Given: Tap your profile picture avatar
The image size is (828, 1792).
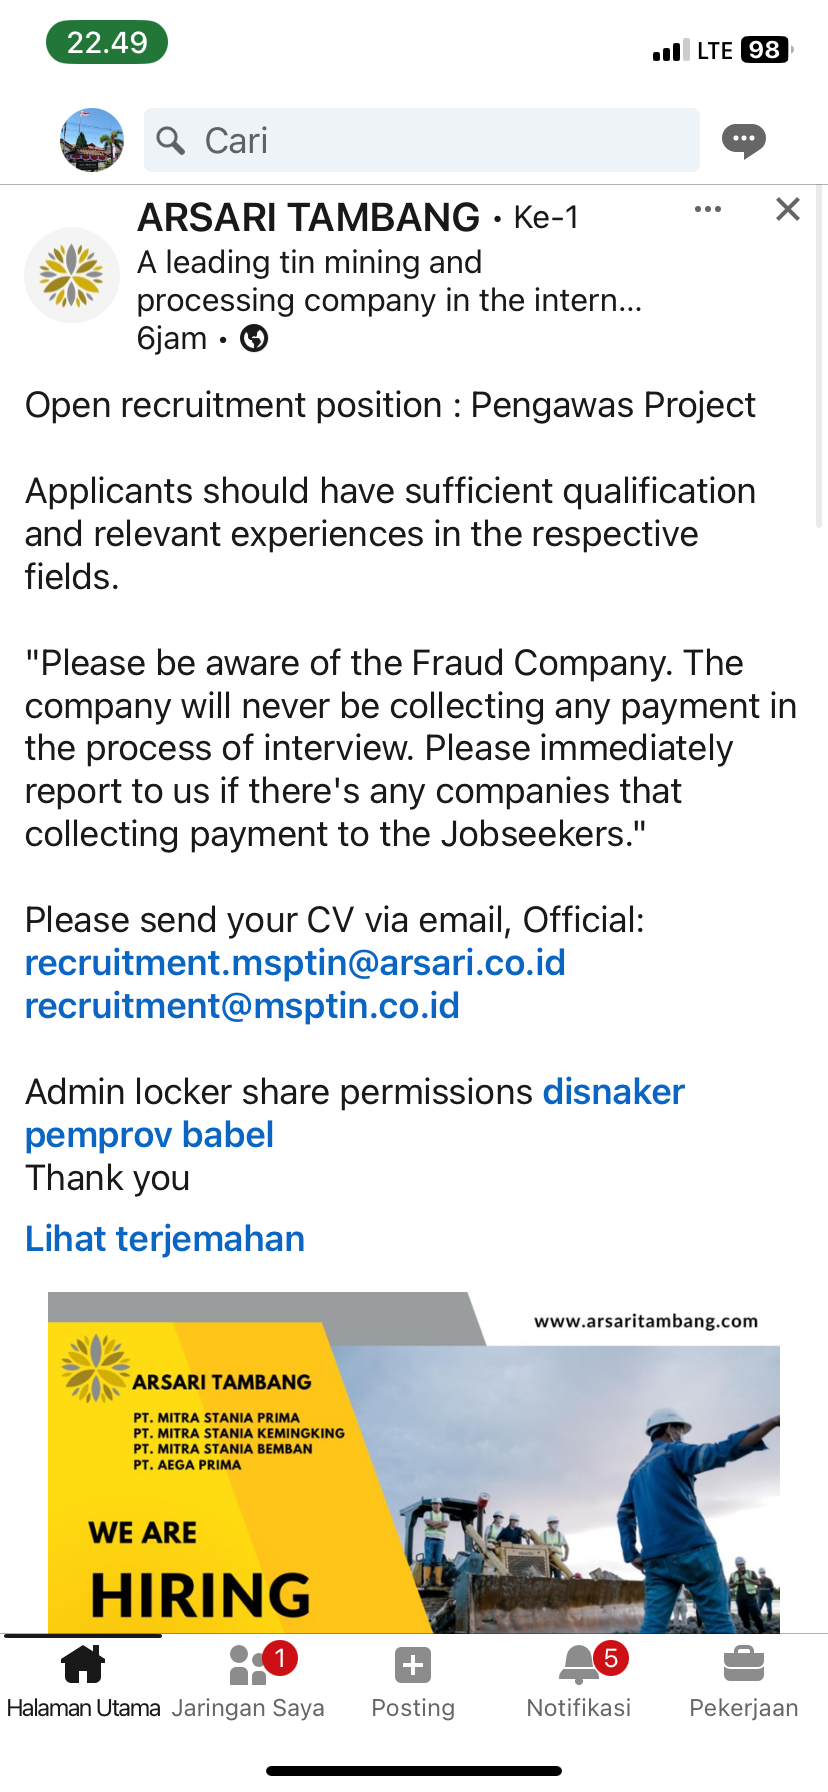Looking at the screenshot, I should point(92,140).
